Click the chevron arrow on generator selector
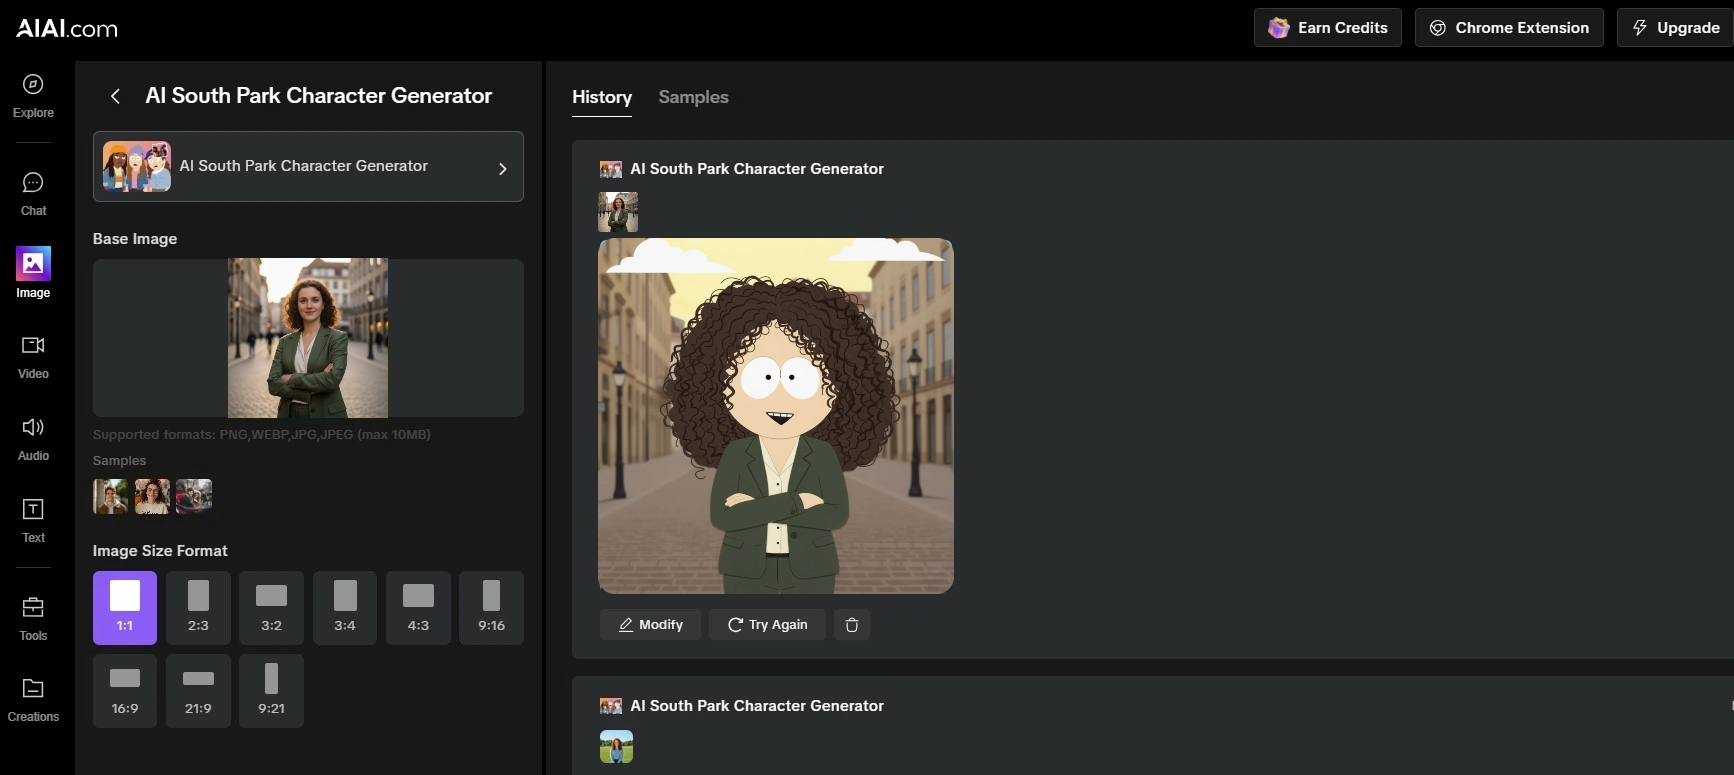 click(x=503, y=168)
